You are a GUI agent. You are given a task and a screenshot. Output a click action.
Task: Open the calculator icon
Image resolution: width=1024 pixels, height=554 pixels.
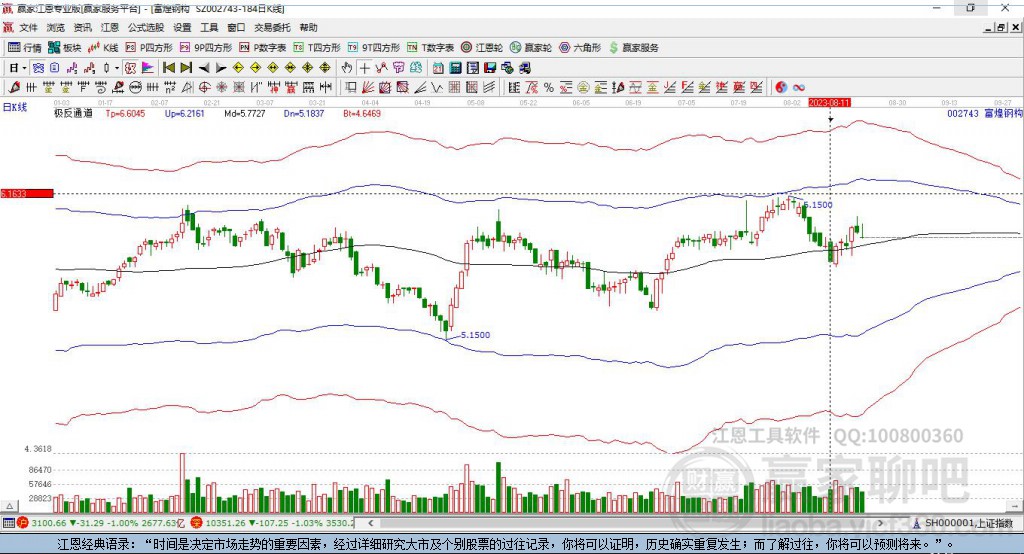455,68
